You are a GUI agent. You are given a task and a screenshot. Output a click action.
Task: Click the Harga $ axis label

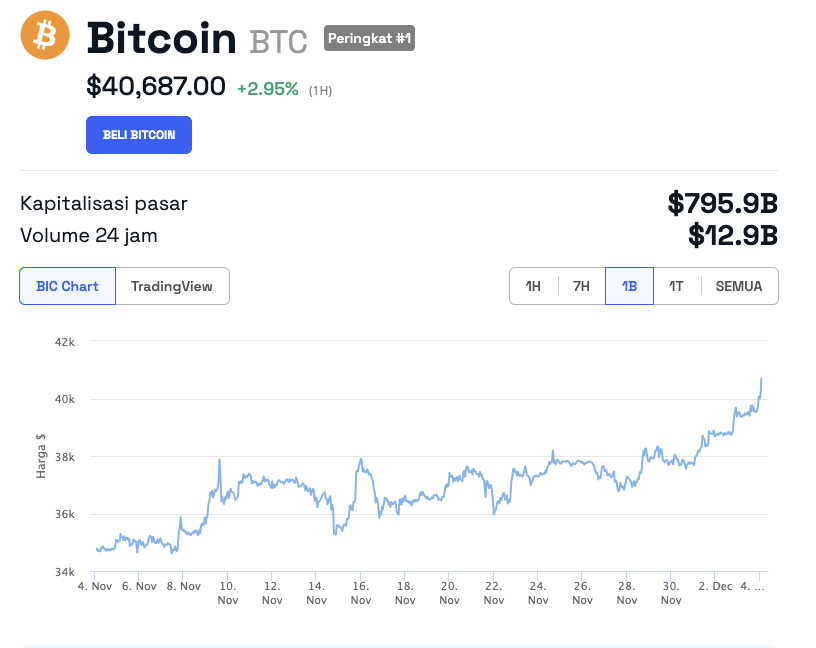pos(41,457)
